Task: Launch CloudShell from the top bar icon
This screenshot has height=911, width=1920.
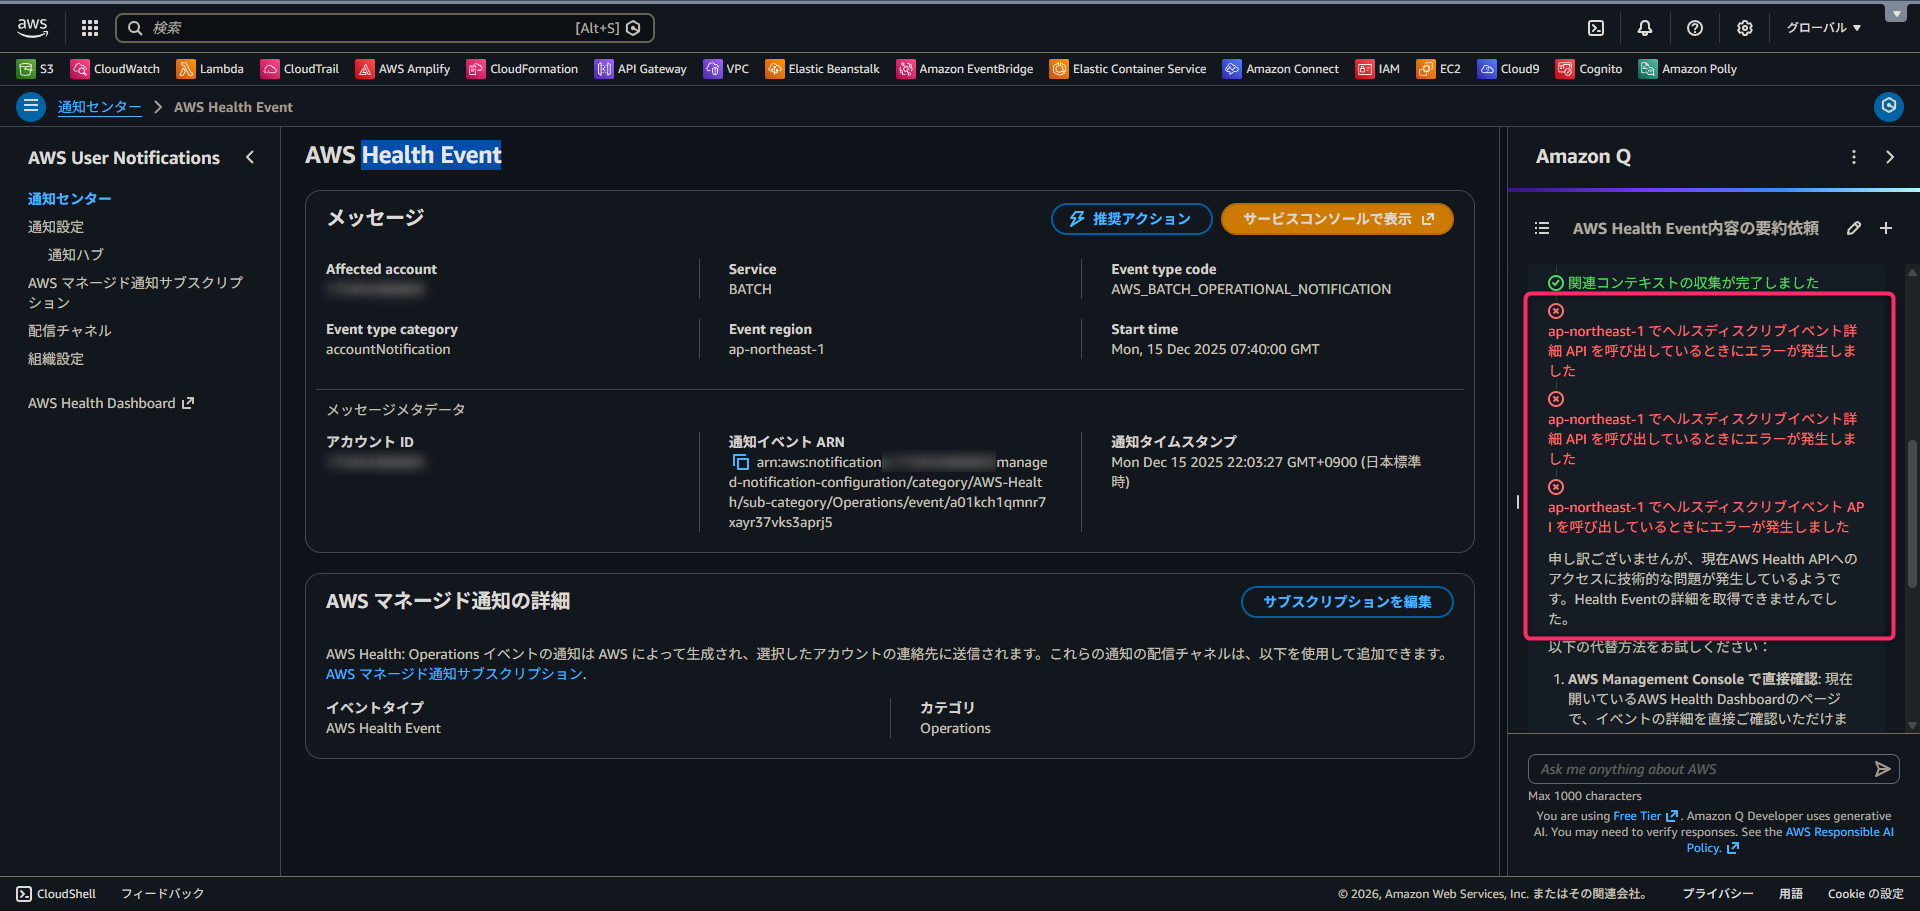Action: pos(1596,28)
